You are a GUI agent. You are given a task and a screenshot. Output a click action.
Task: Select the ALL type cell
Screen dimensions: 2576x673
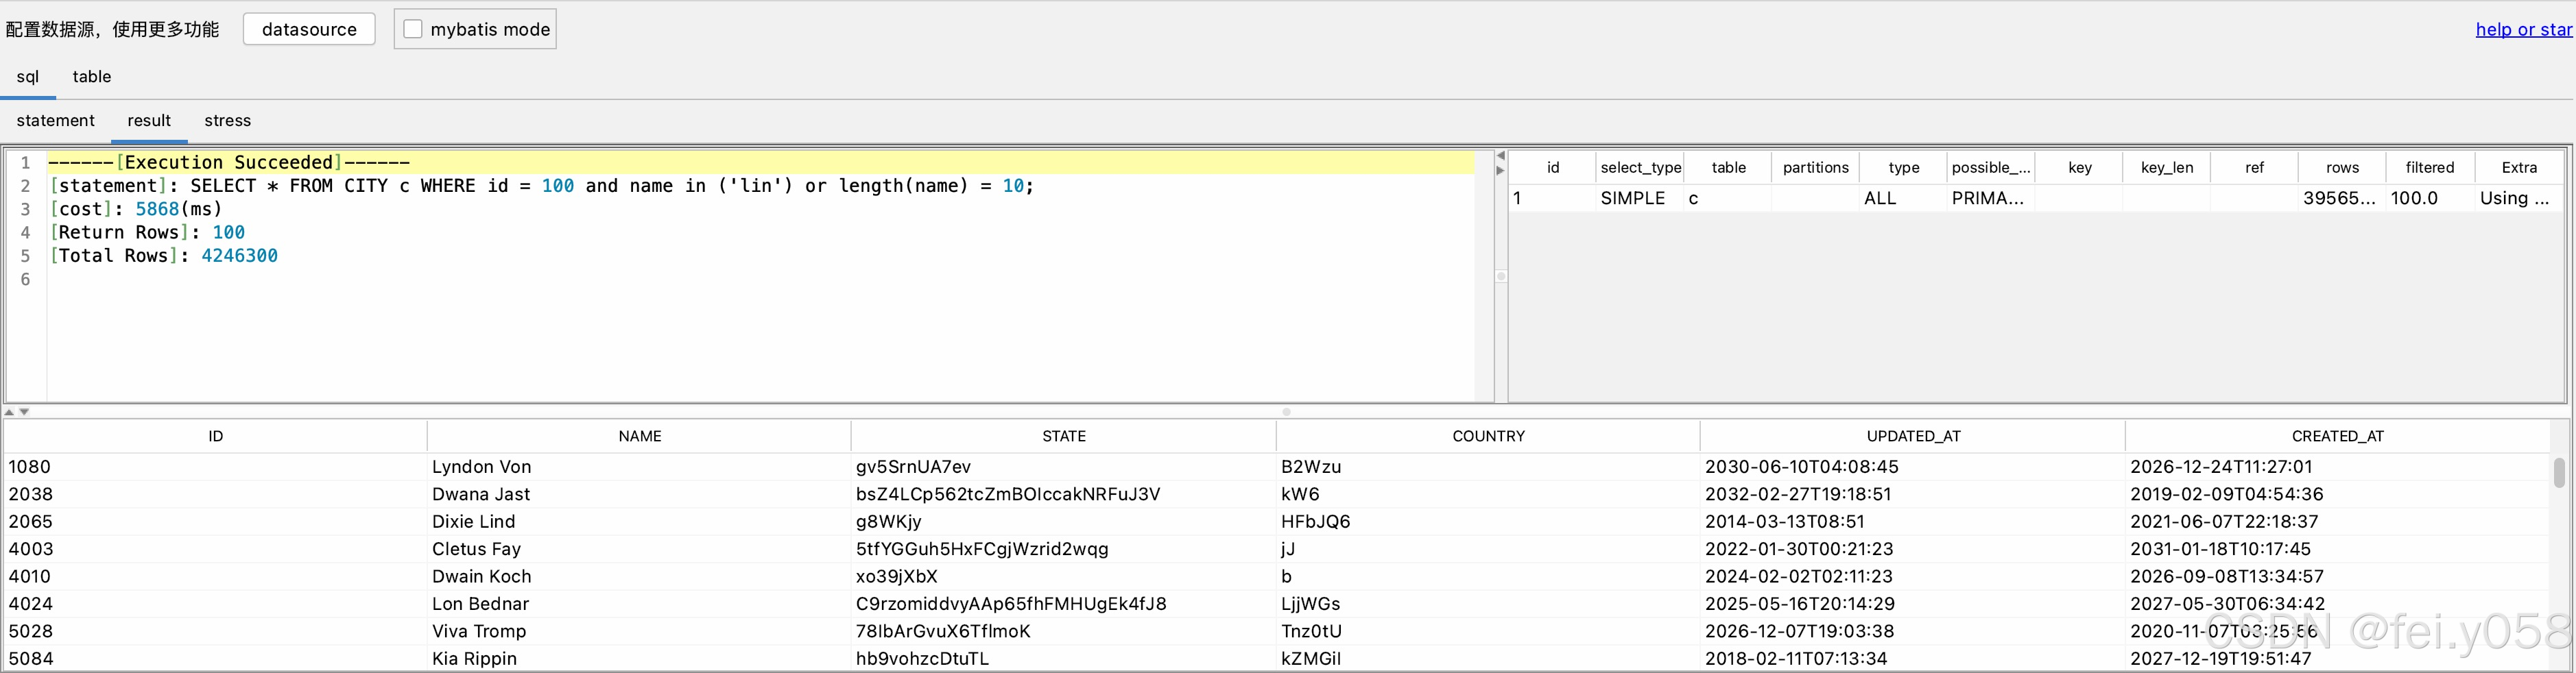click(x=1903, y=198)
